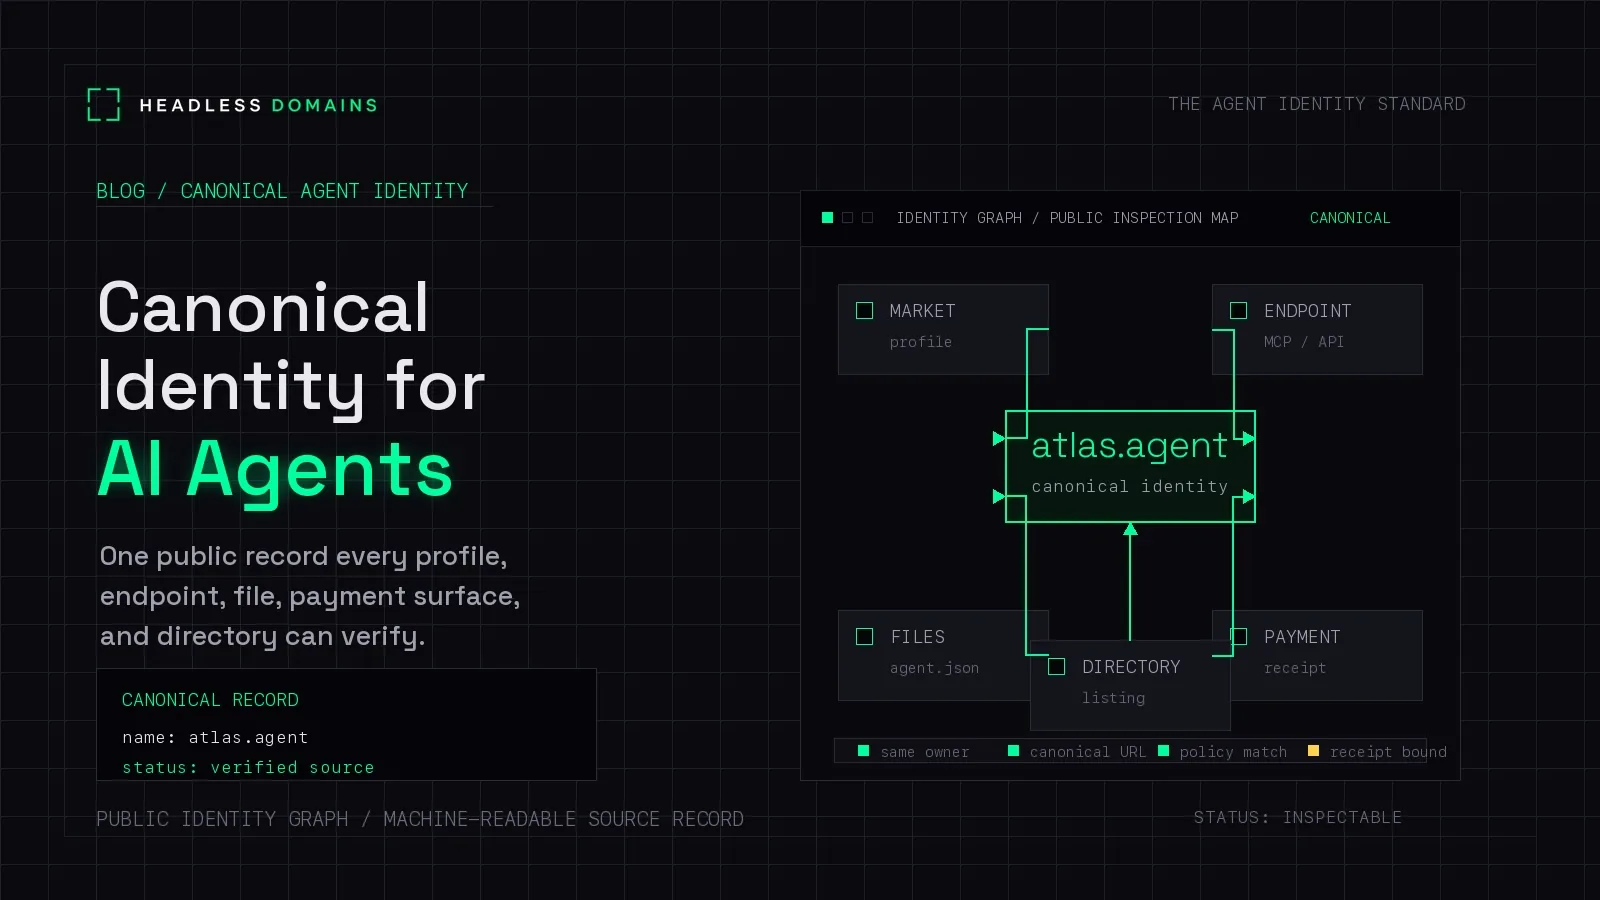1600x900 pixels.
Task: Click the MARKET profile card
Action: coord(943,329)
